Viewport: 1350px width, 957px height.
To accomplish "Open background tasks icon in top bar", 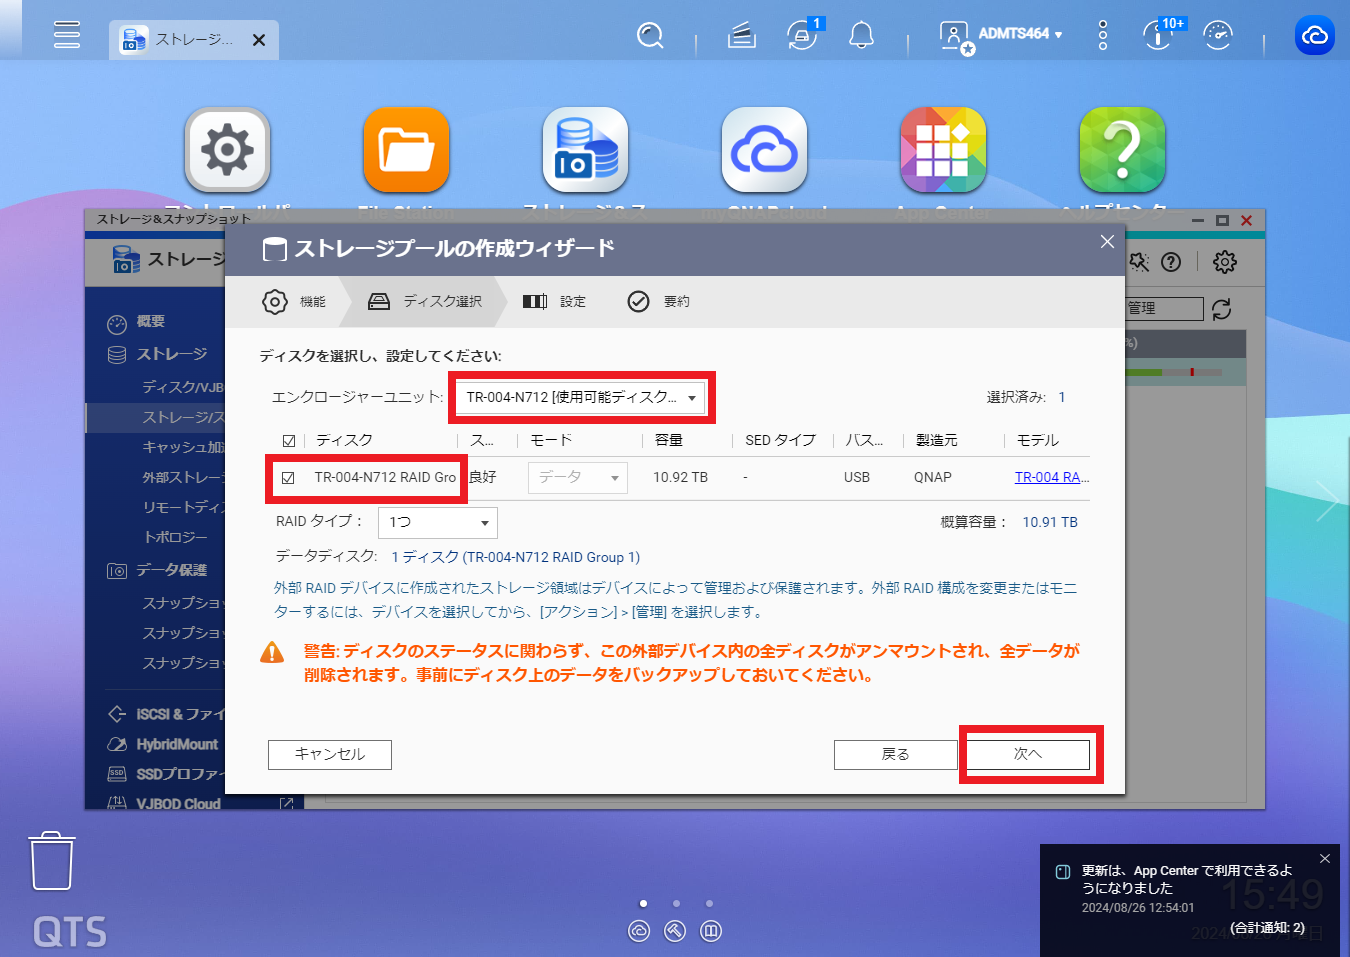I will (741, 36).
